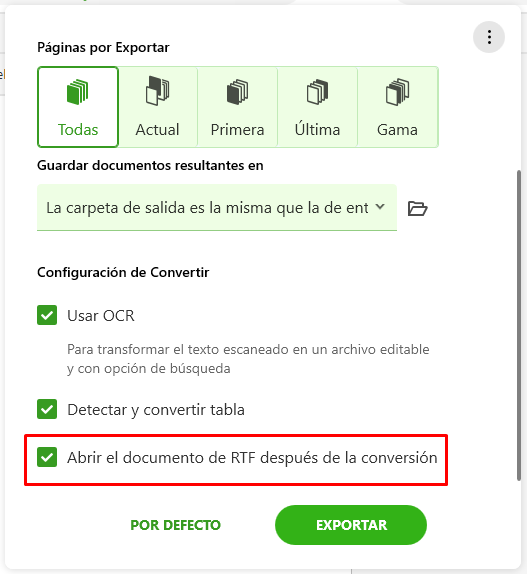Select the Todas pages stack icon

point(78,92)
